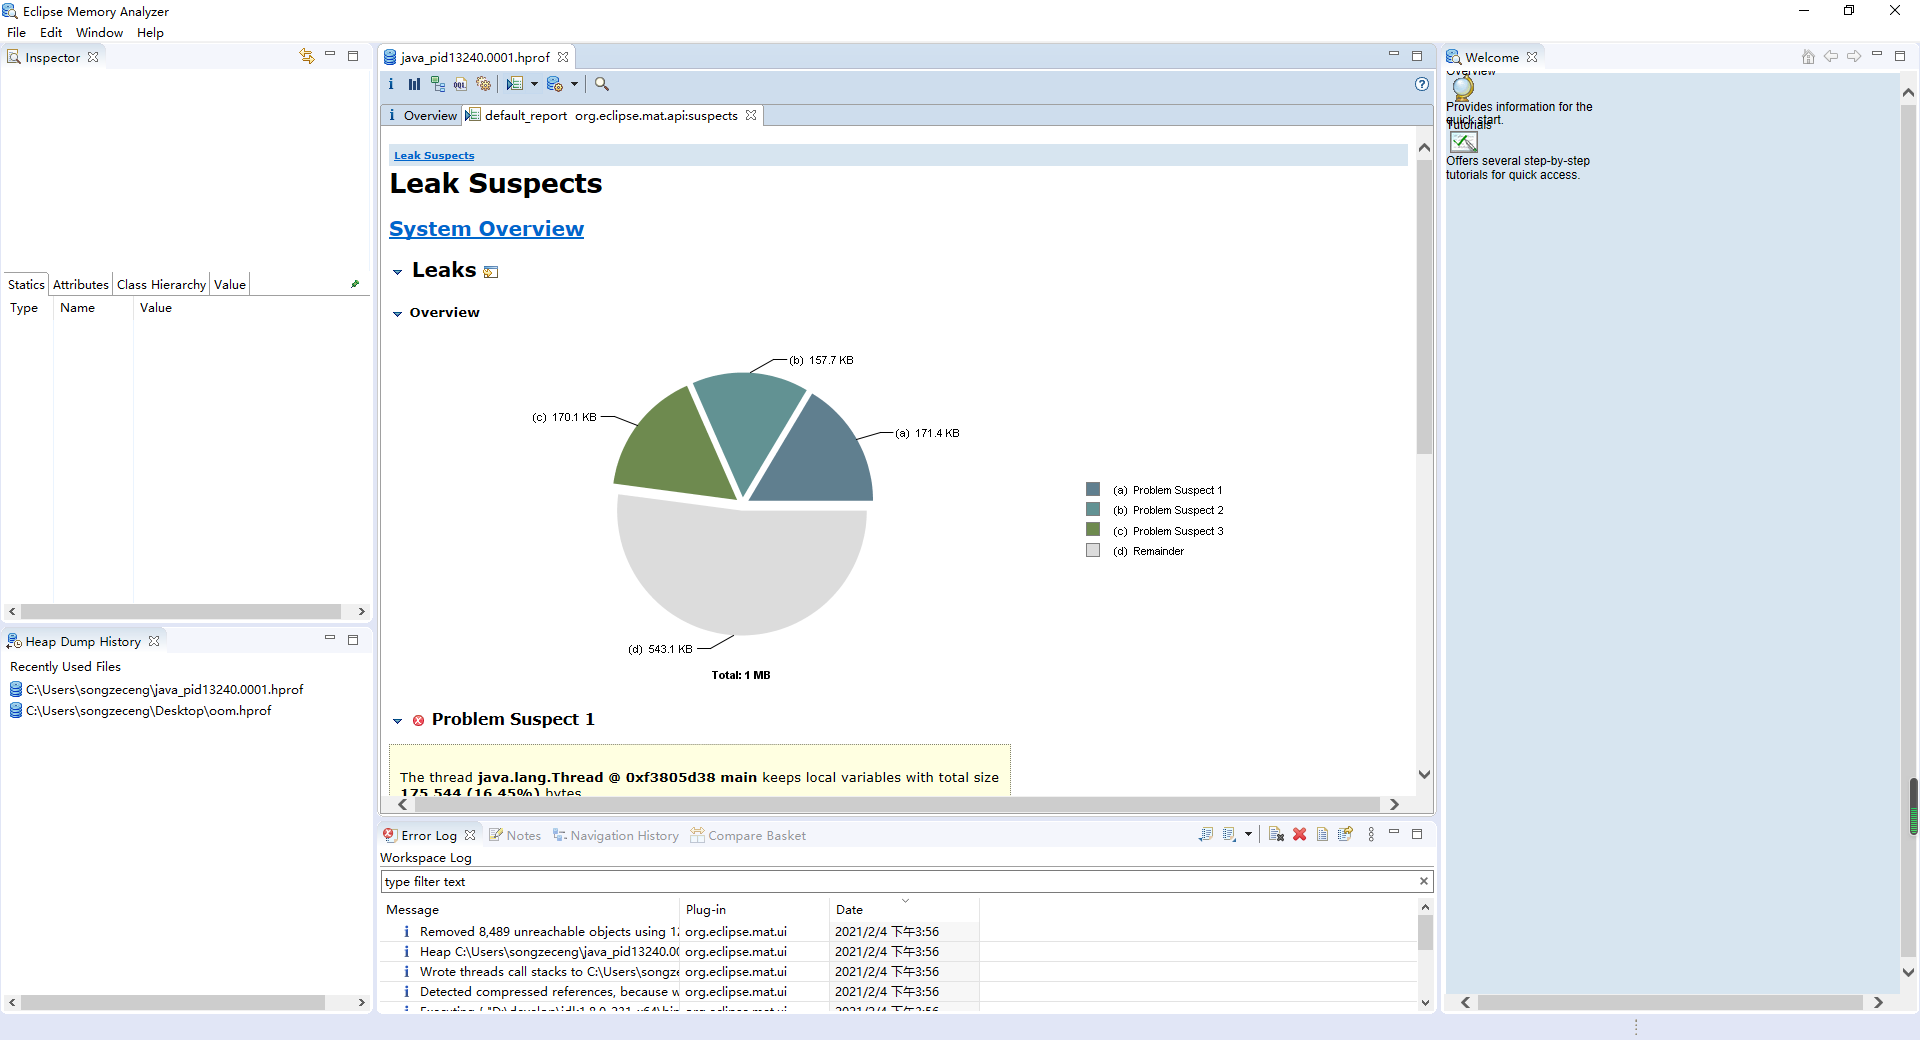Select the Statics tab in Inspector
This screenshot has width=1920, height=1040.
[x=26, y=284]
